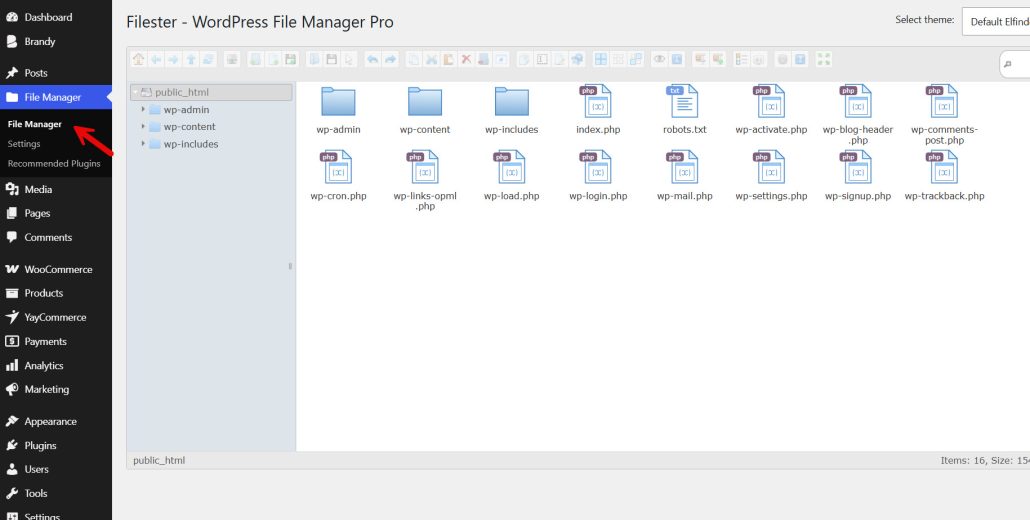This screenshot has height=520, width=1030.
Task: Click the Paste clipboard icon
Action: click(448, 59)
